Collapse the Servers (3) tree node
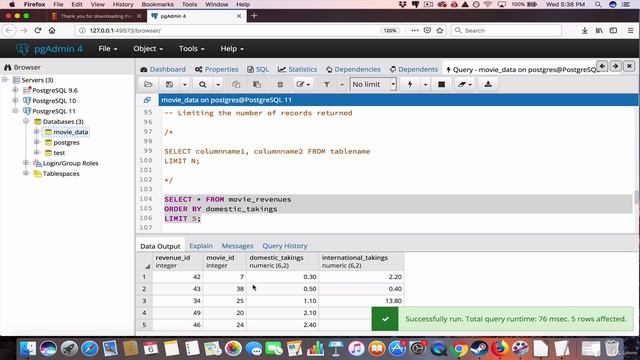Screen dimensions: 640x360 pos(5,80)
